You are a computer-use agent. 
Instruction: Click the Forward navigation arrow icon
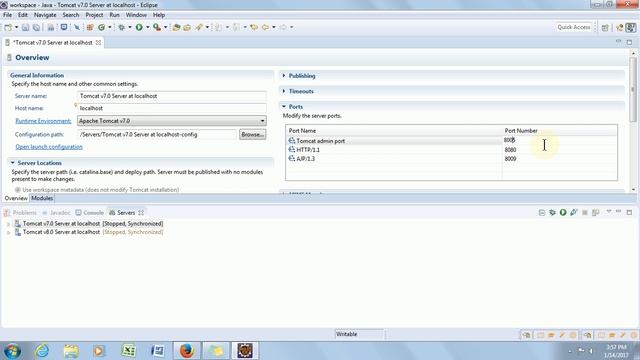(283, 27)
